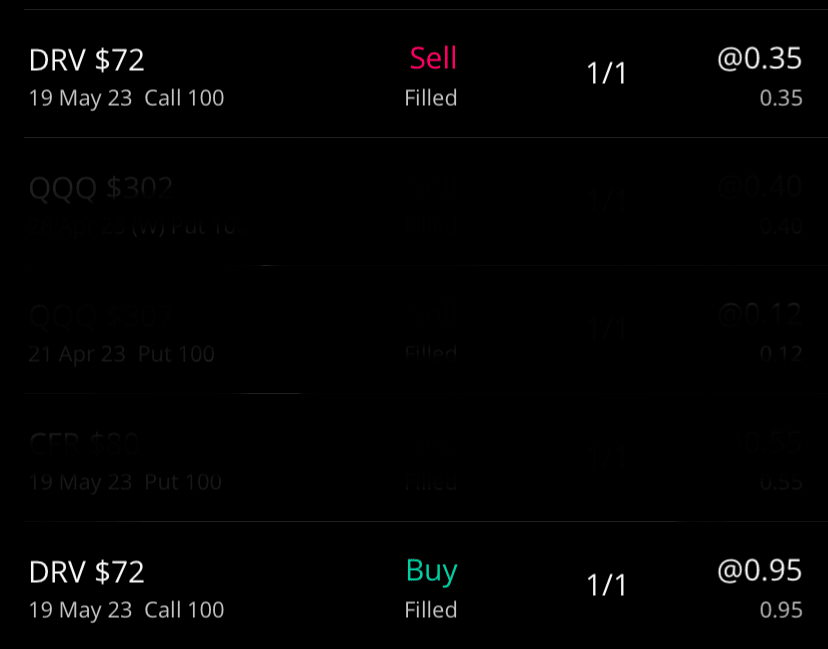The height and width of the screenshot is (649, 828).
Task: Click 19 May 23 Call 100 under Buy order
Action: coord(126,610)
